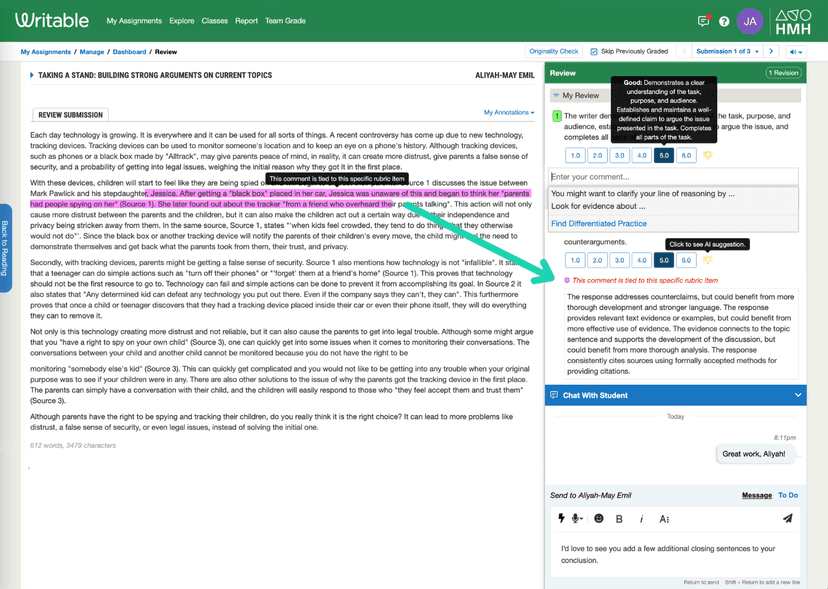Screen dimensions: 828x589
Task: Click the help question mark icon
Action: pyautogui.click(x=724, y=21)
